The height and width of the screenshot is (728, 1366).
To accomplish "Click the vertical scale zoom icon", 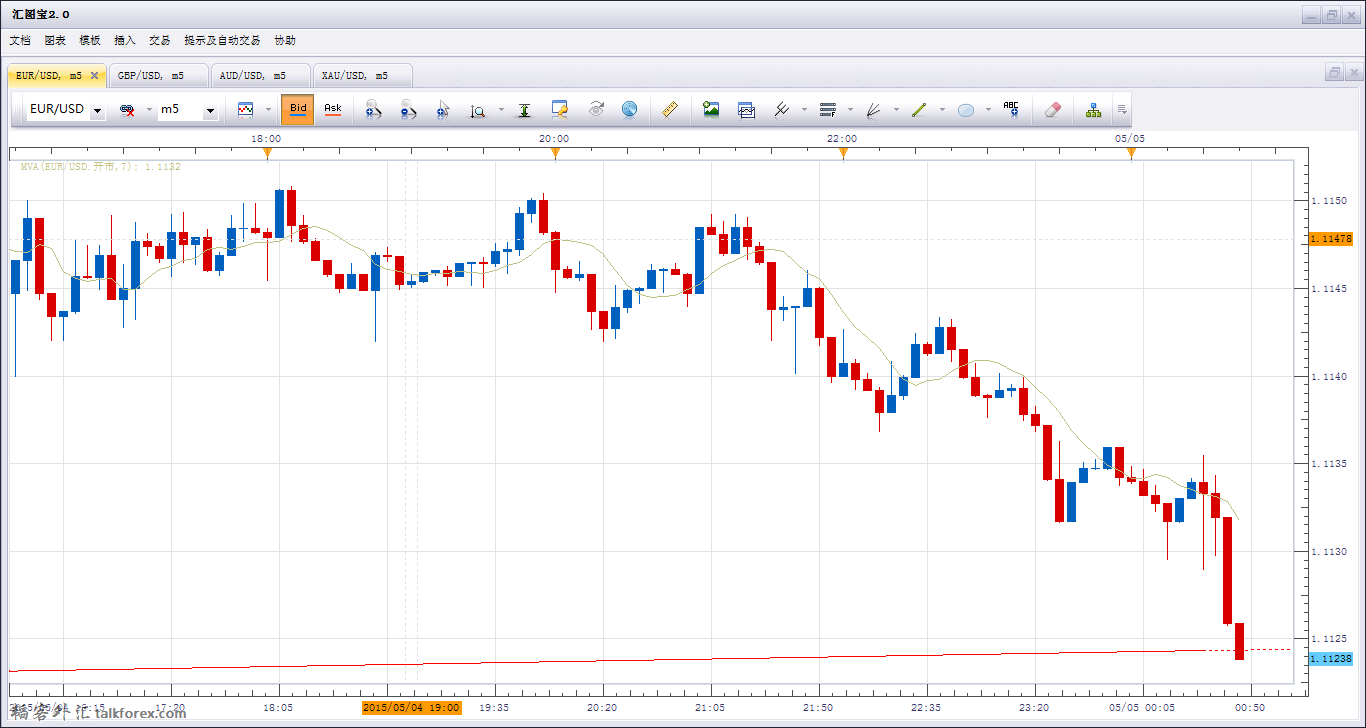I will coord(478,110).
